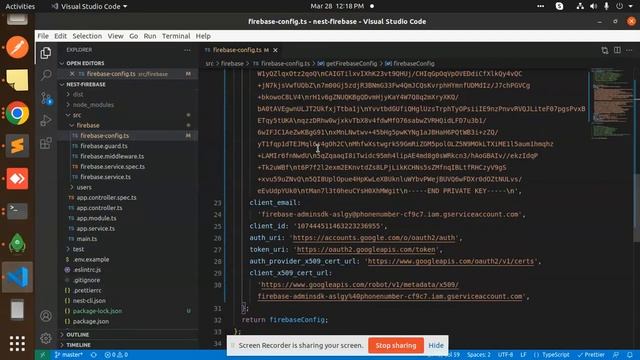The image size is (640, 360).
Task: Click the notifications bell in status bar
Action: coord(630,355)
